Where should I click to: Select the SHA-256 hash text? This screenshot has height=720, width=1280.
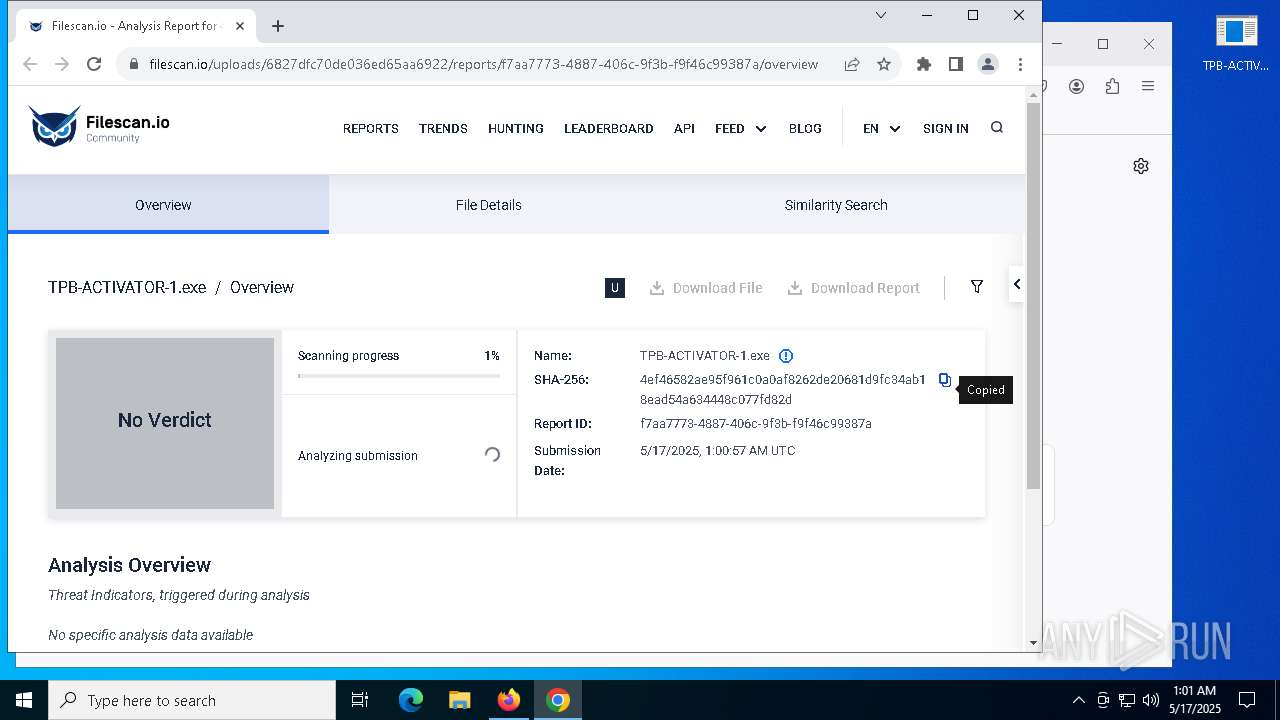click(x=783, y=390)
